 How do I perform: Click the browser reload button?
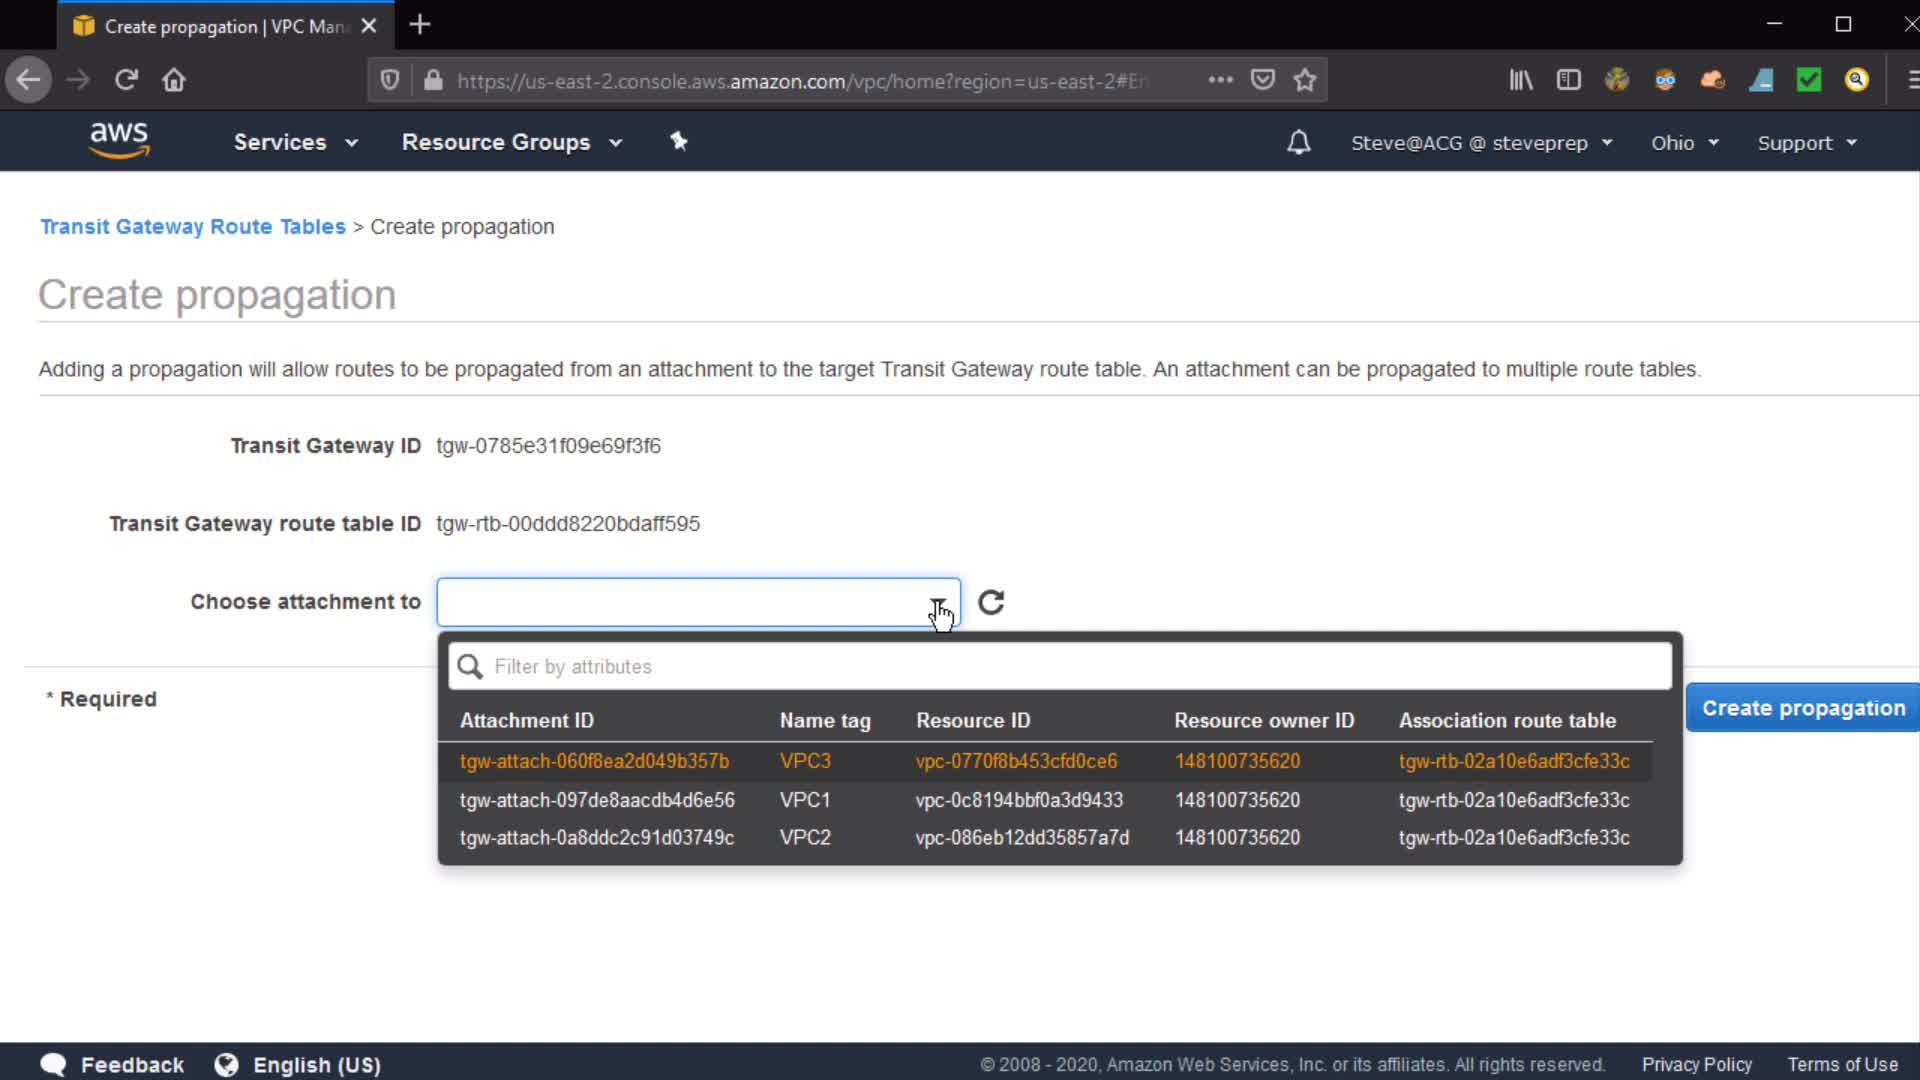pyautogui.click(x=126, y=80)
